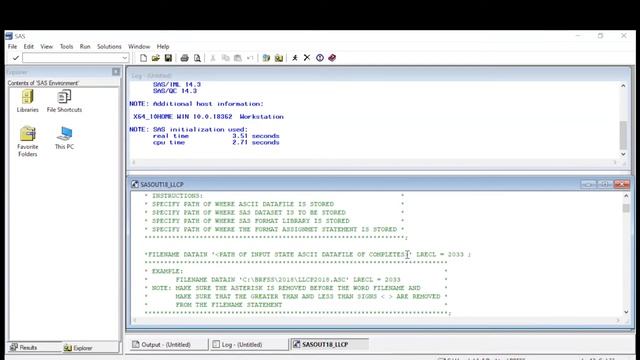
Task: Click 'X64_10HOME WIN 10.0.18362 Workstation' log line
Action: [208, 117]
